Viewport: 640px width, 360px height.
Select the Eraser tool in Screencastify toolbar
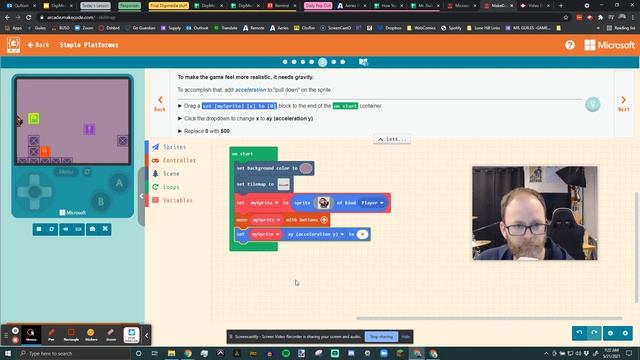click(x=111, y=335)
